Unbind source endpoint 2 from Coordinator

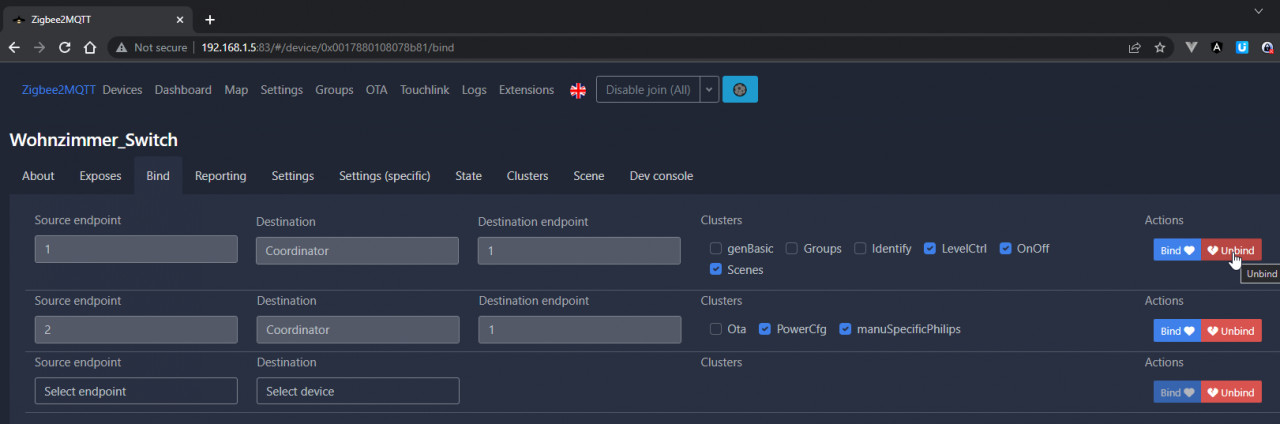1231,331
